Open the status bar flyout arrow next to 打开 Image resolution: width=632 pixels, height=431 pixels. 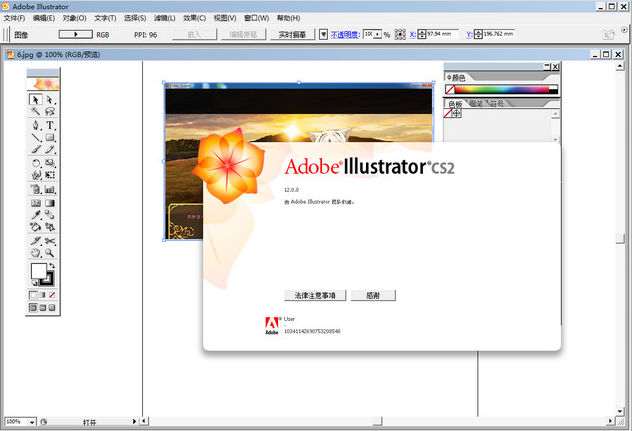coord(134,422)
